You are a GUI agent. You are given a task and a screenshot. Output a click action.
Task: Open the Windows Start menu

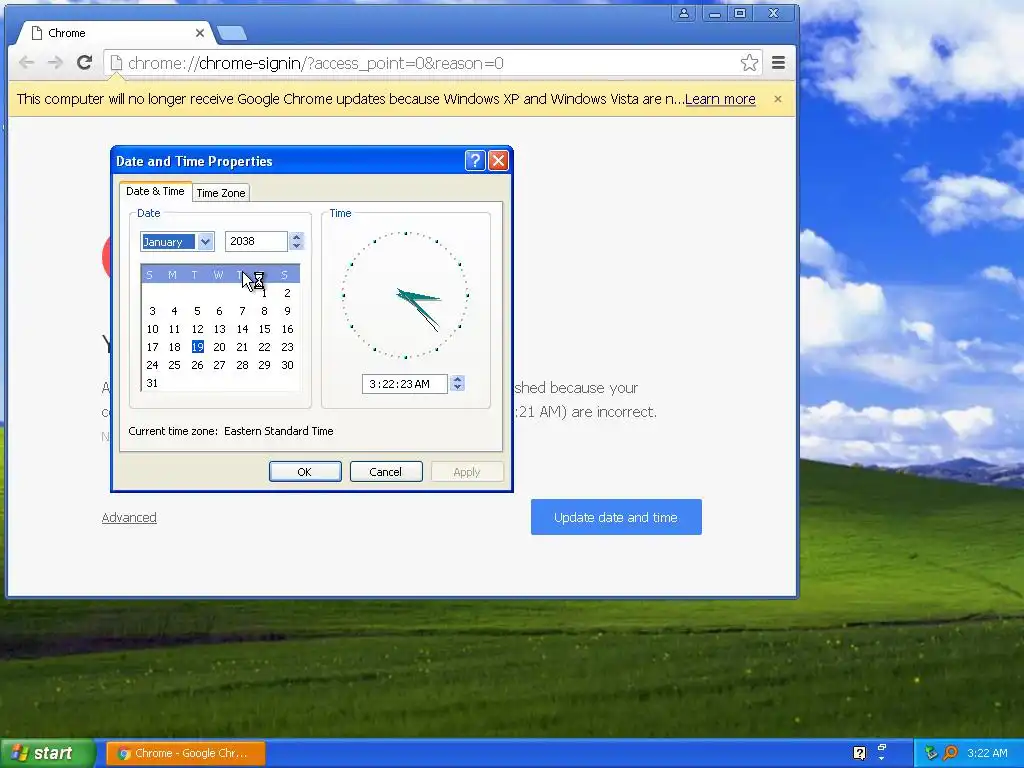click(48, 753)
